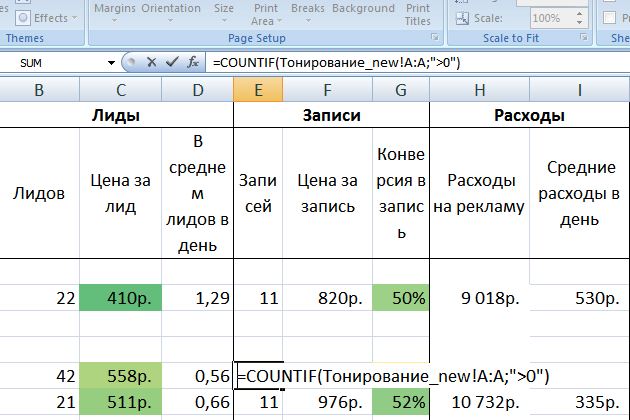Click the in-cell COUNTIF formula being edited

[393, 376]
